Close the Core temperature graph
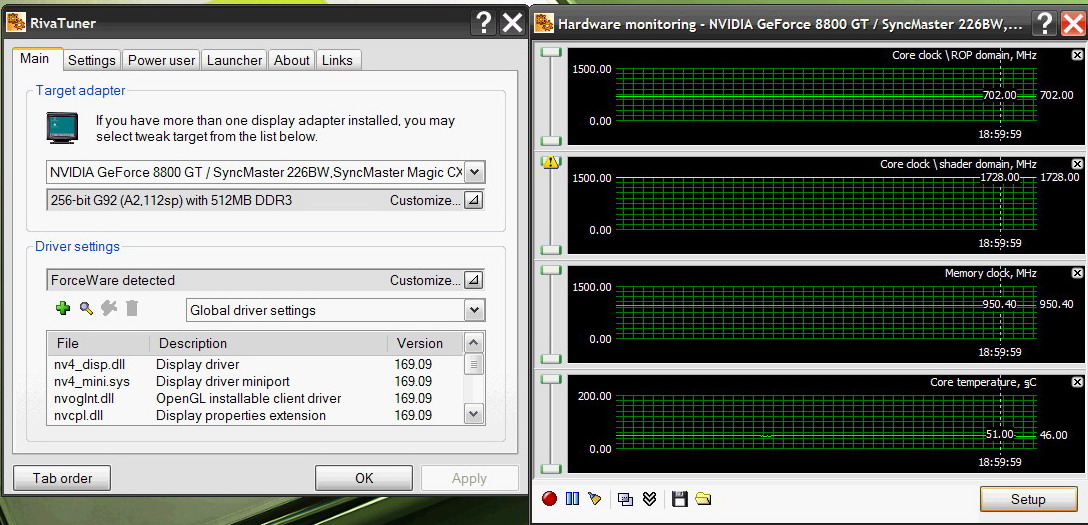Screen dimensions: 1088x525 tap(1077, 382)
